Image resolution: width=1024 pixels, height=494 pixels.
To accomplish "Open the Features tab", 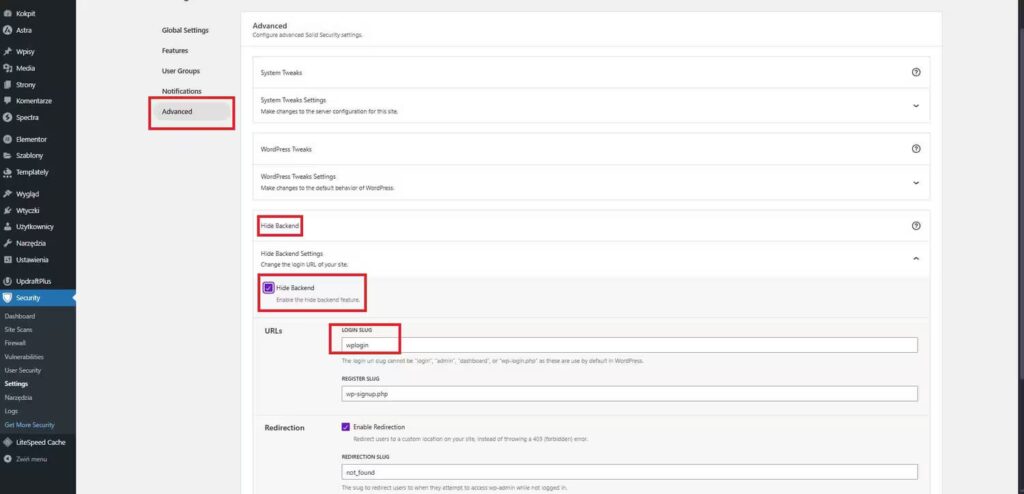I will click(175, 50).
